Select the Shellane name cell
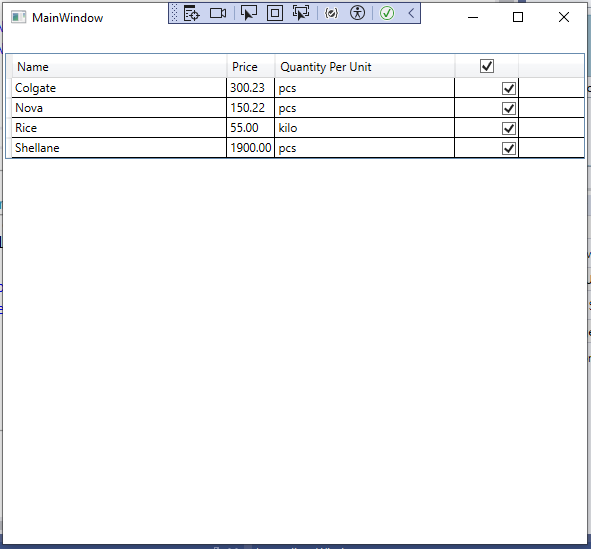Image resolution: width=591 pixels, height=549 pixels. [119, 148]
